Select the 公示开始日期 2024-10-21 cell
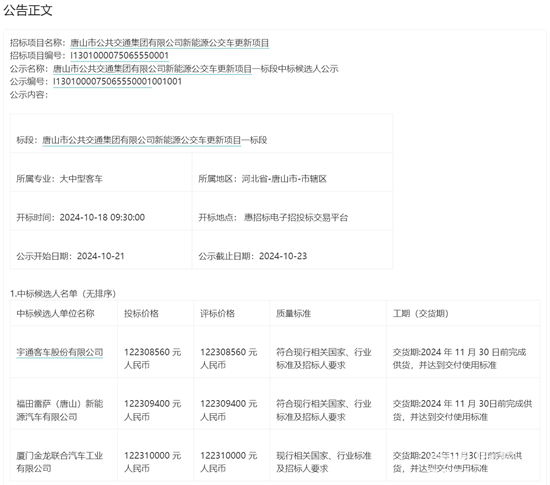The width and height of the screenshot is (550, 485). click(x=101, y=250)
